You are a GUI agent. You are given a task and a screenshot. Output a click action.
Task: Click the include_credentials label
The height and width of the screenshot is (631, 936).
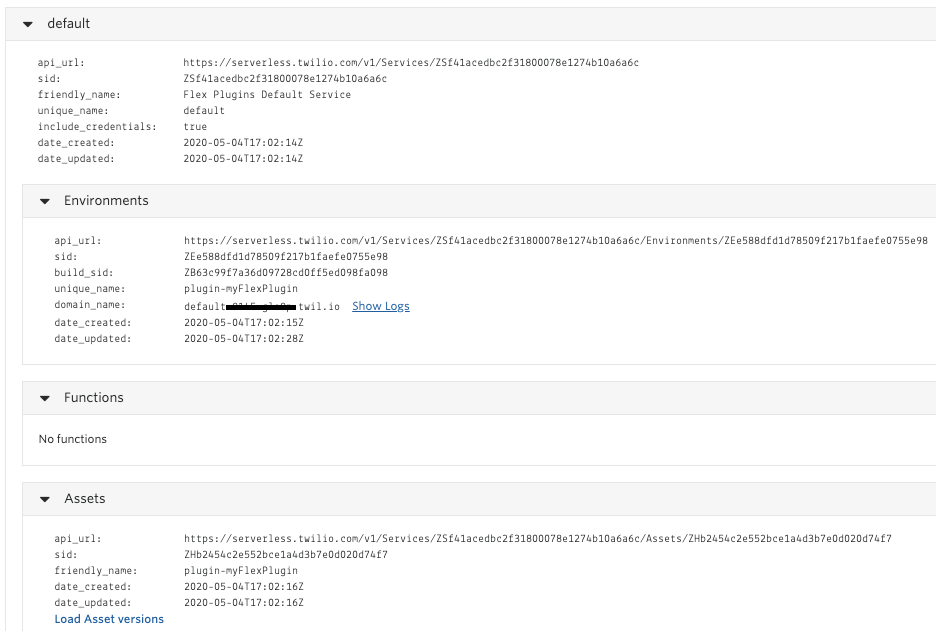pyautogui.click(x=97, y=127)
